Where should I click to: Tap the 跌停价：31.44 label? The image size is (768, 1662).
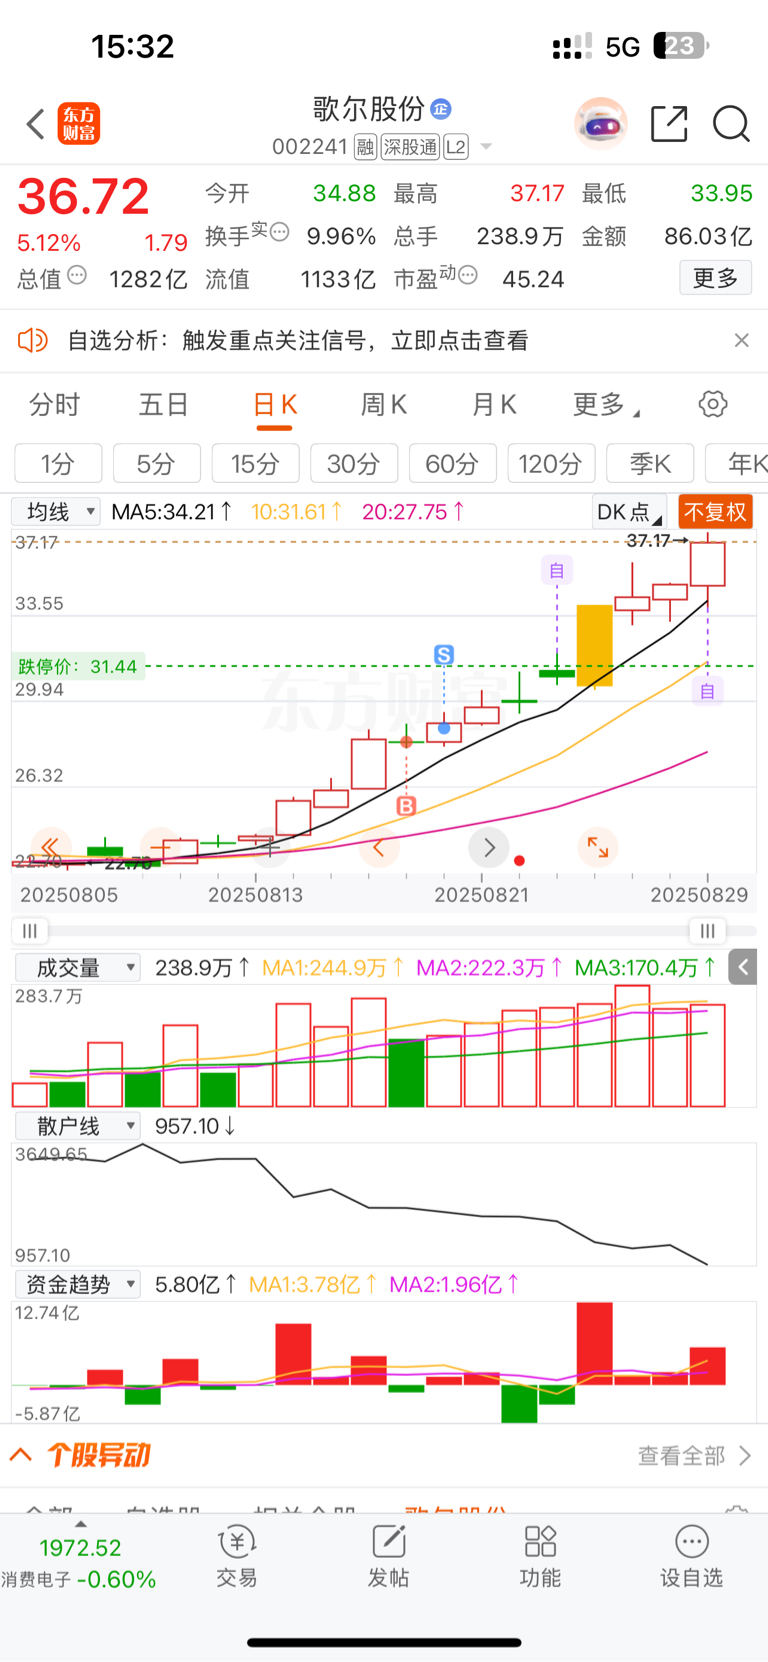[x=78, y=666]
